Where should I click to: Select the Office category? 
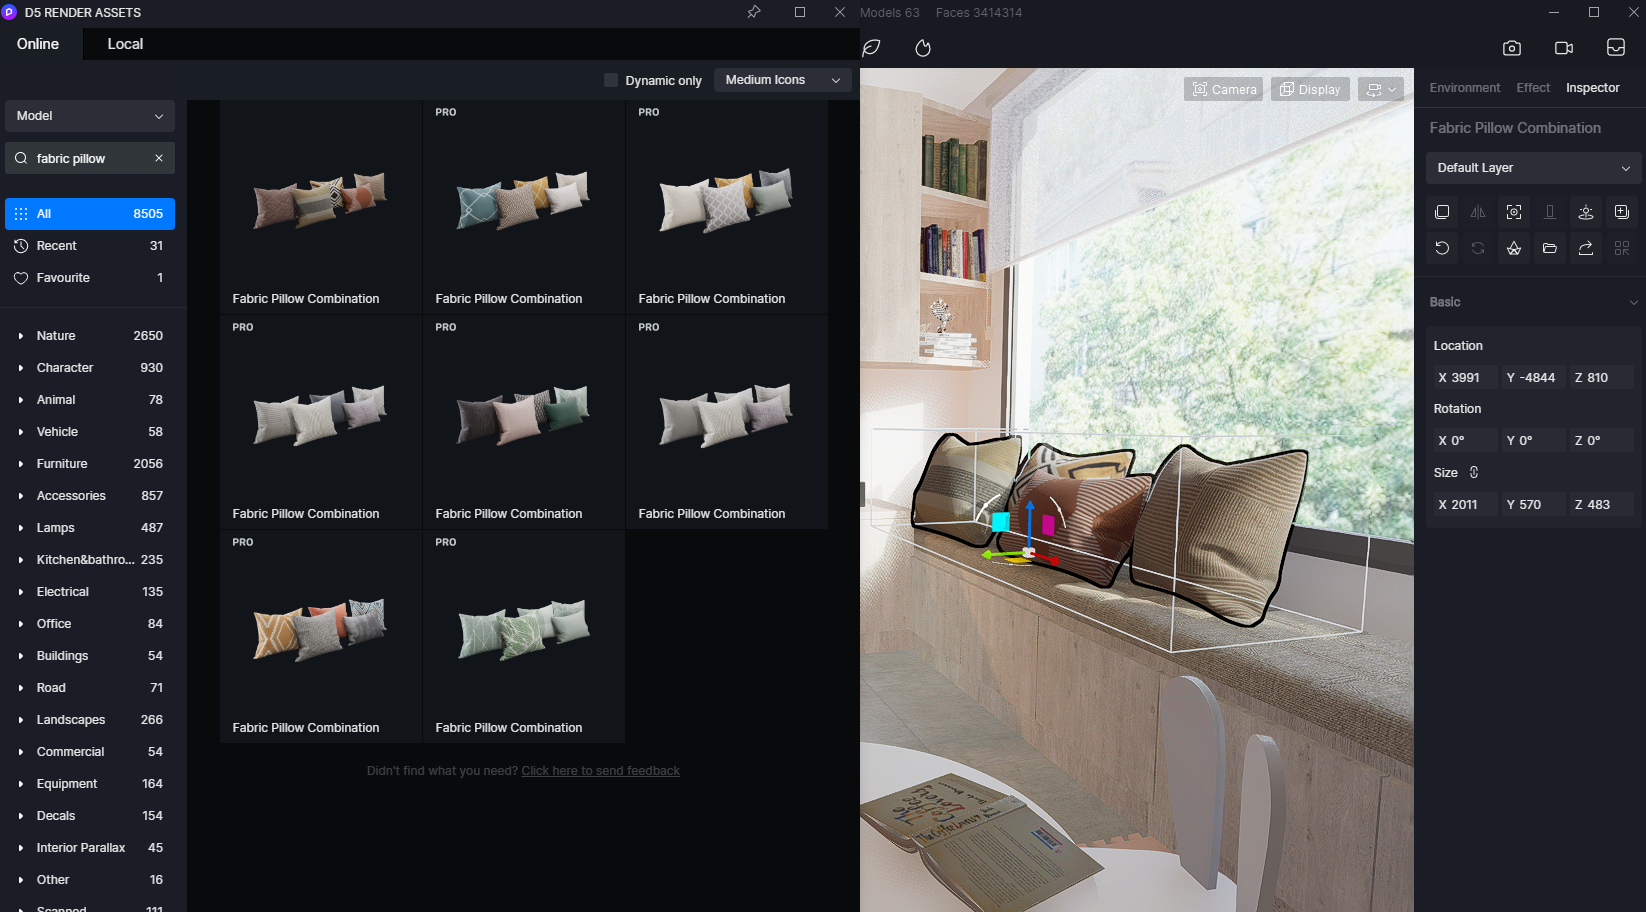click(x=90, y=624)
